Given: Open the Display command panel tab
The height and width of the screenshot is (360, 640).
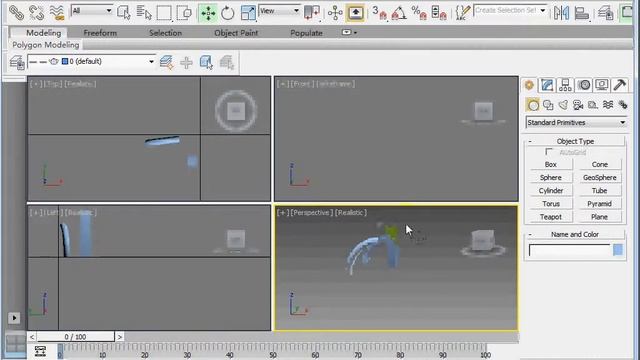Looking at the screenshot, I should pyautogui.click(x=602, y=85).
